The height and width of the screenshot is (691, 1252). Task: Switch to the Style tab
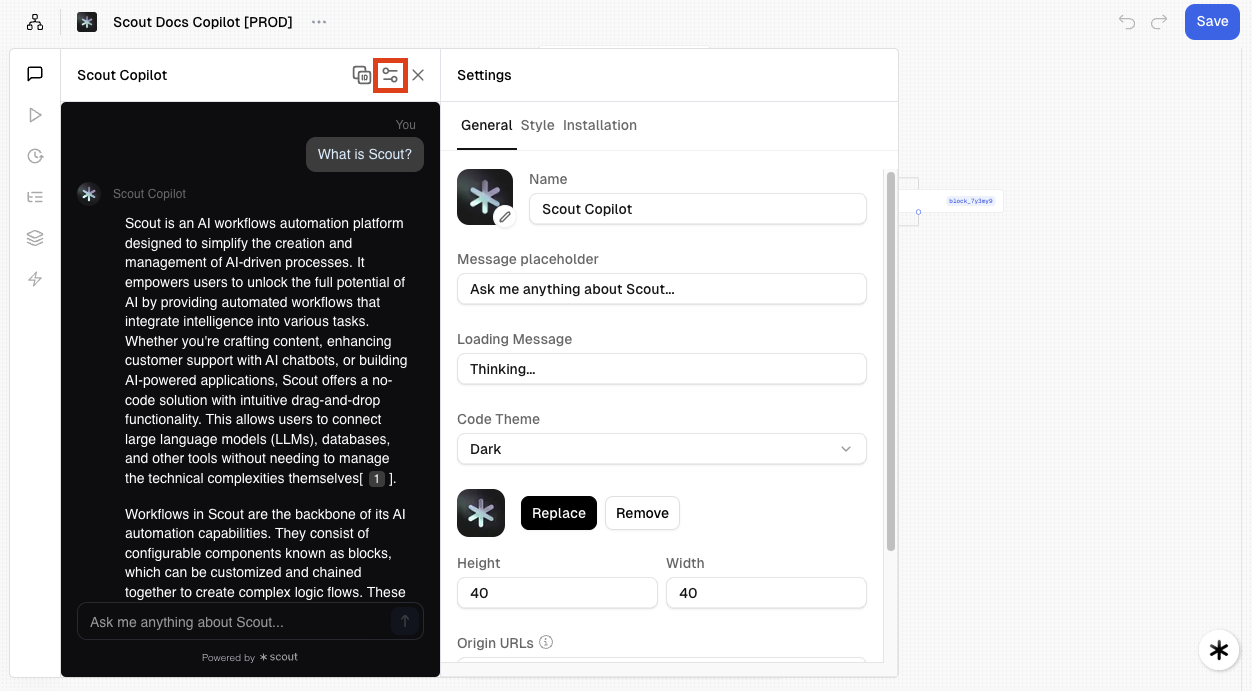tap(537, 125)
